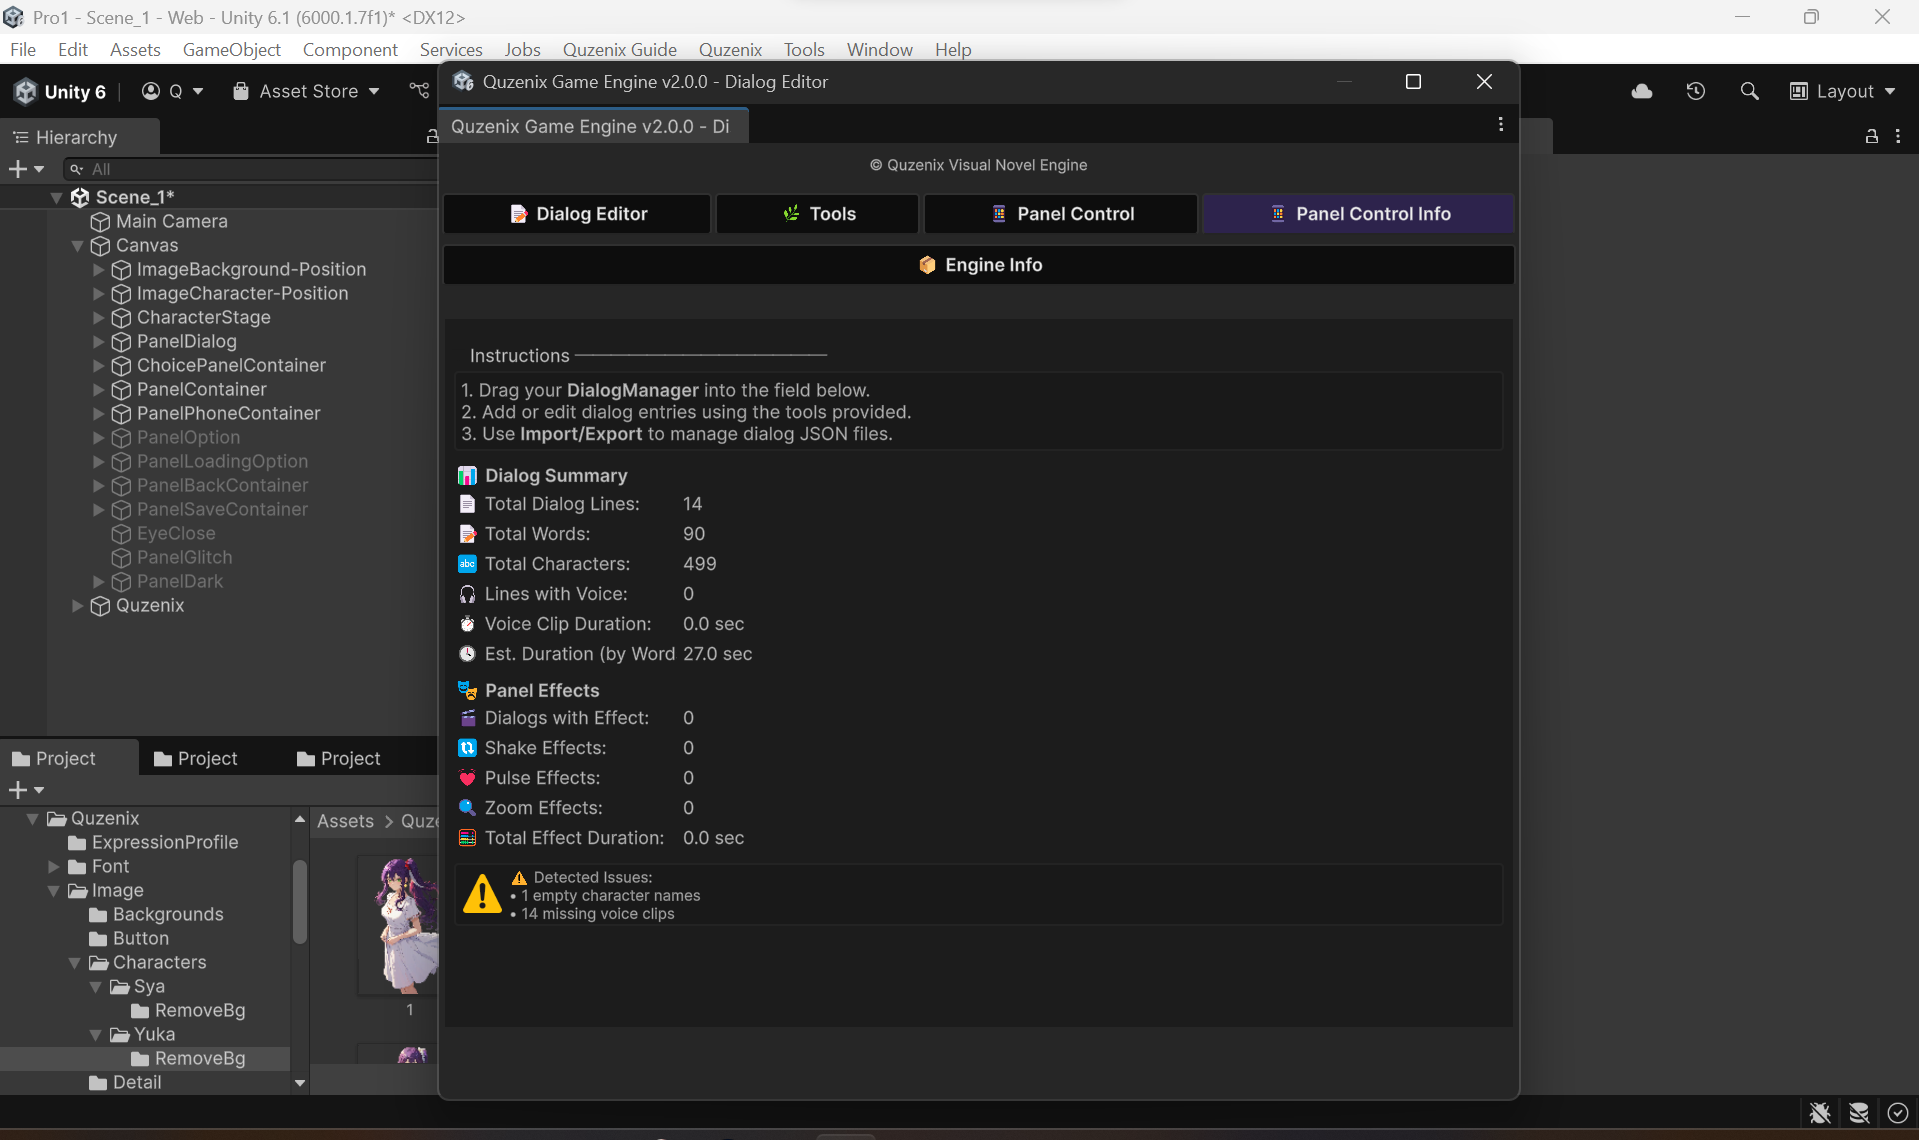Open the Unity Cloud panel
This screenshot has width=1919, height=1140.
click(x=1641, y=91)
